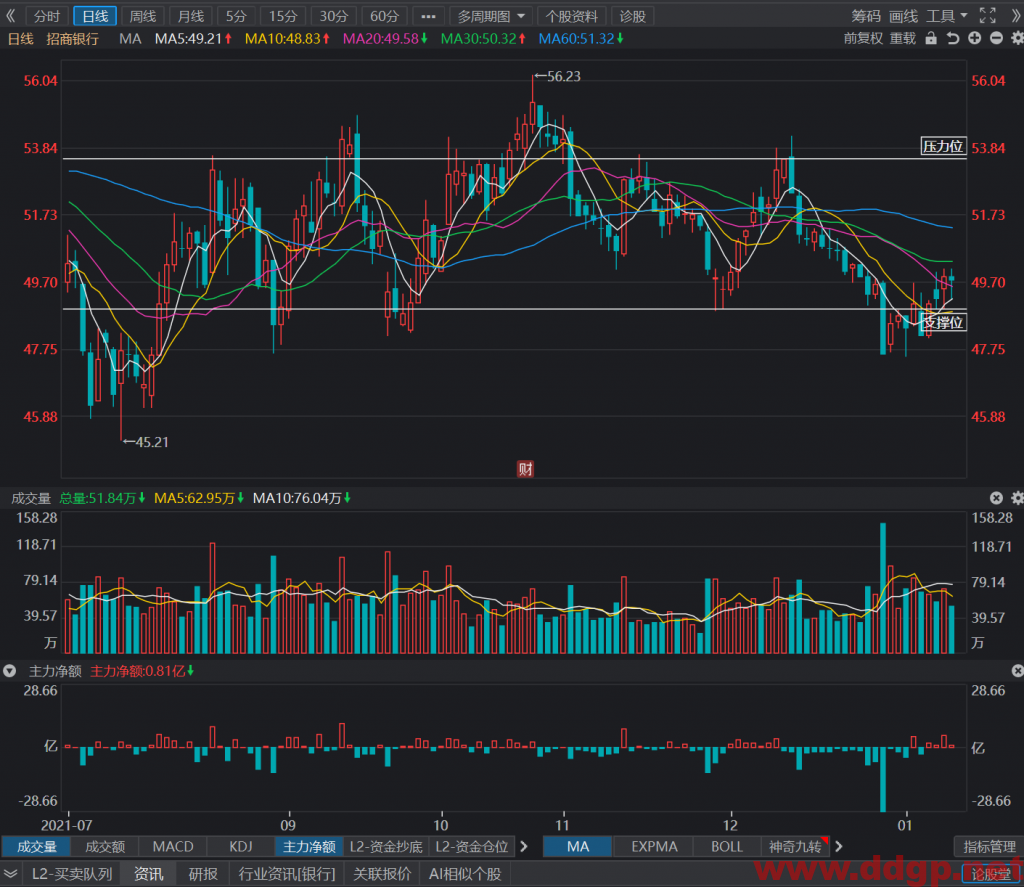Click 主力净额 panel title label

[56, 671]
